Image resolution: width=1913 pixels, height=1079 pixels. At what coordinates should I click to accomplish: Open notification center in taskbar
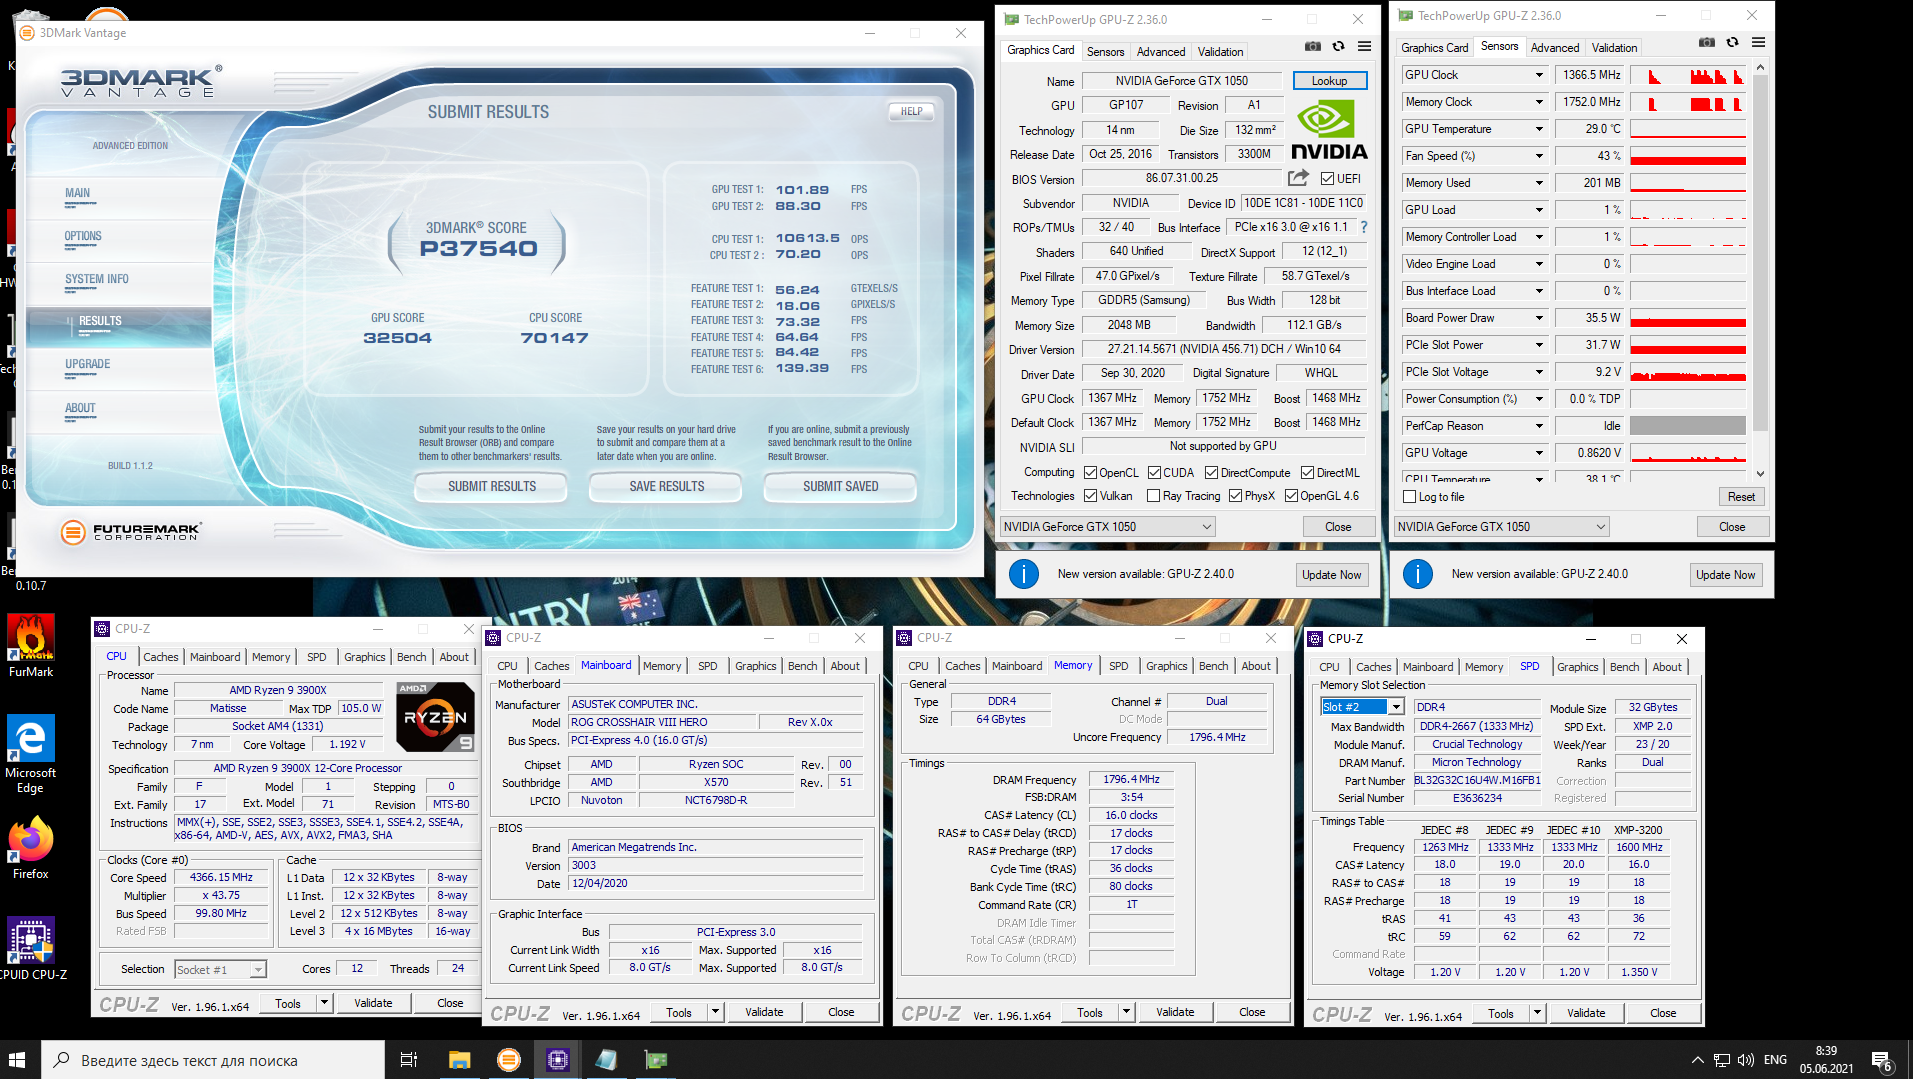[1881, 1060]
